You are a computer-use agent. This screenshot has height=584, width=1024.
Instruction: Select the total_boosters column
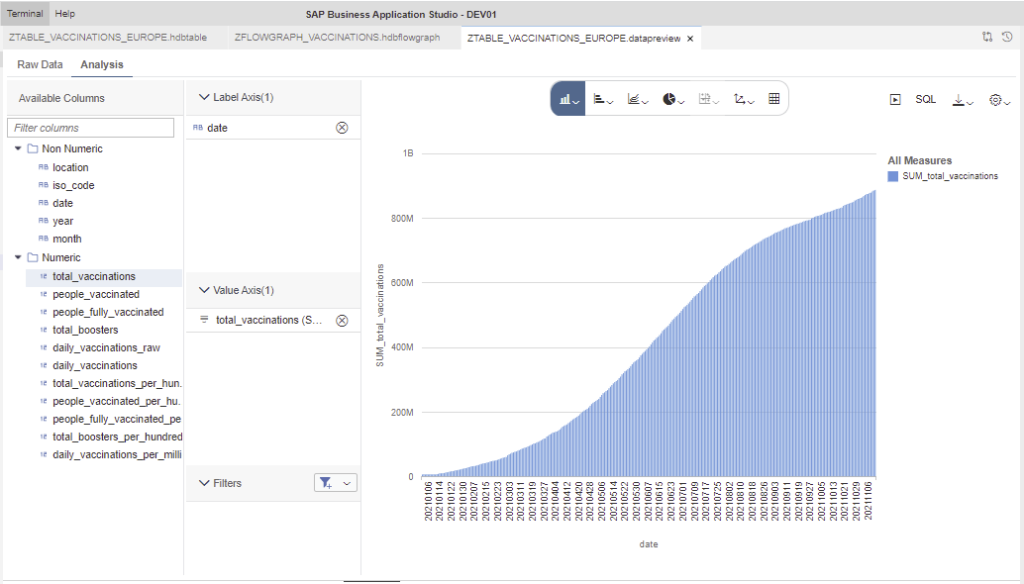pyautogui.click(x=85, y=330)
